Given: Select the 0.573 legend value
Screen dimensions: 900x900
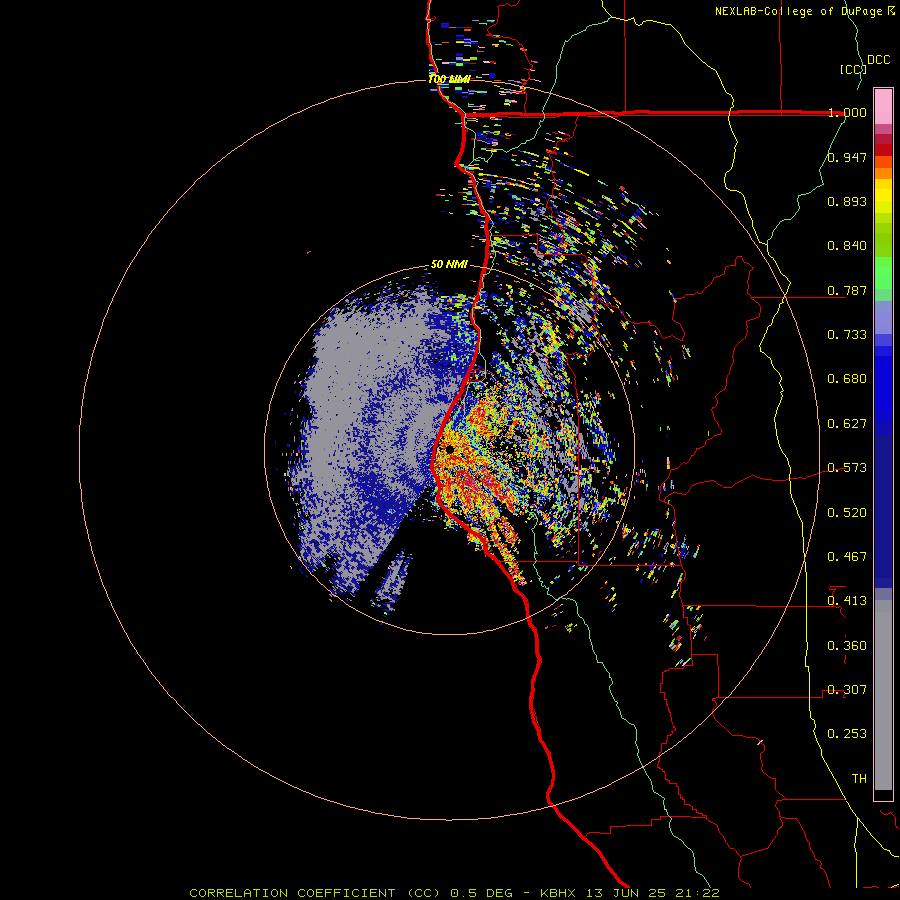Looking at the screenshot, I should pos(847,468).
